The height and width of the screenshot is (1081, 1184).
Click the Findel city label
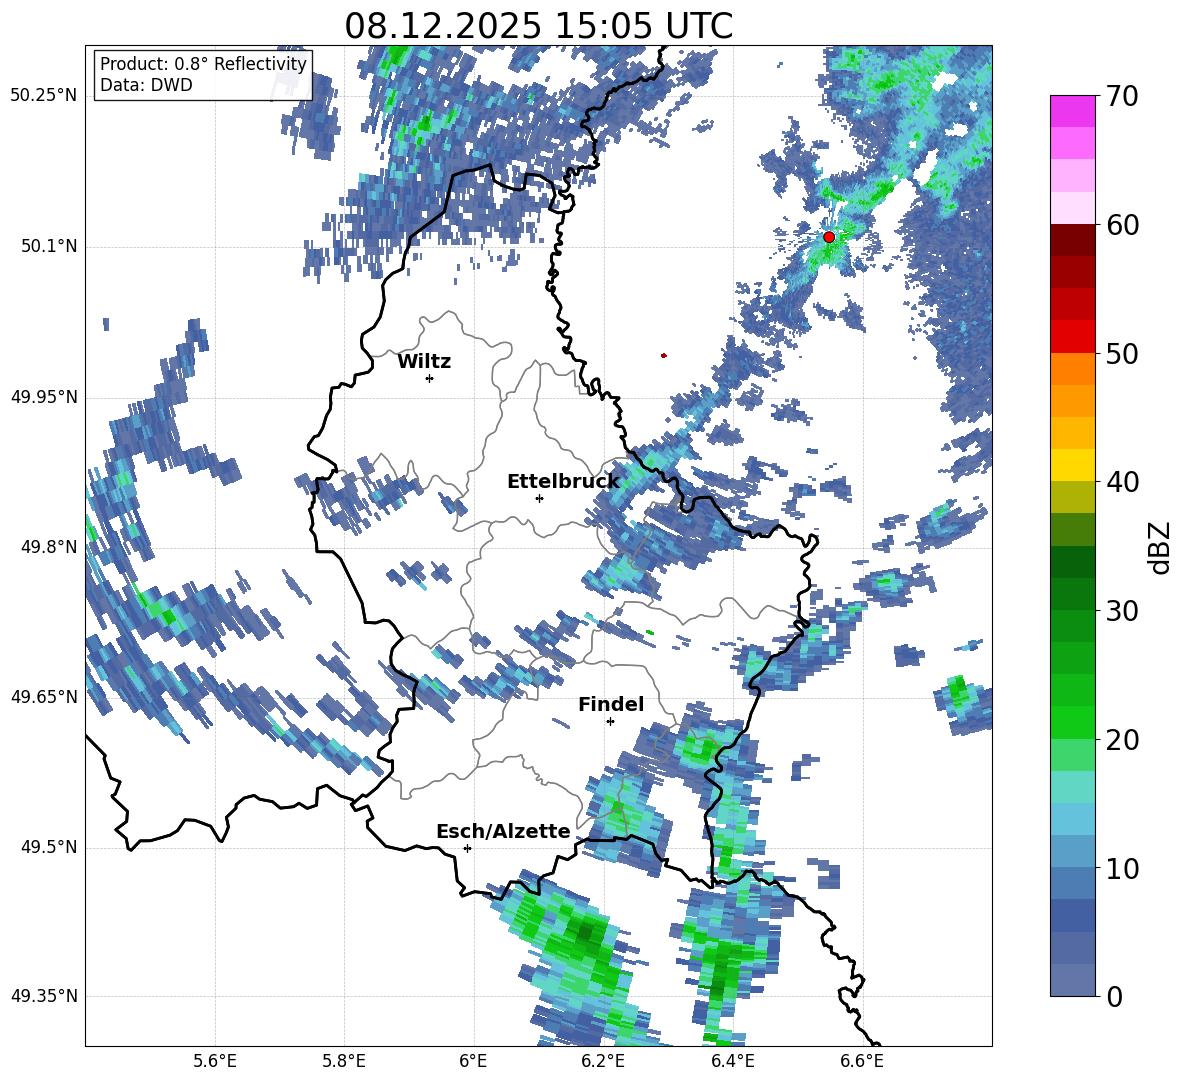611,704
